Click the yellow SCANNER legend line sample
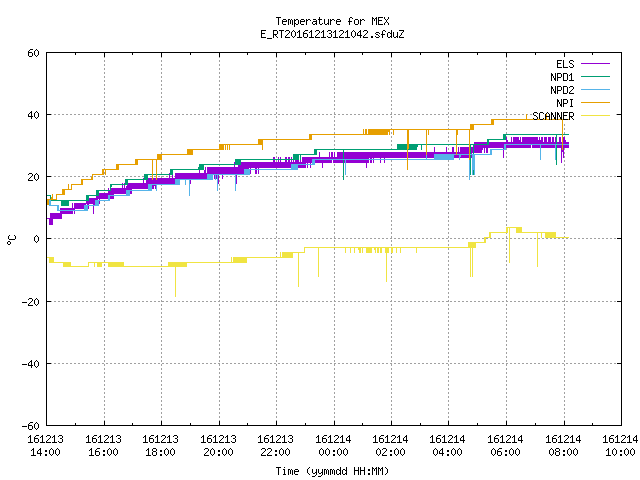 [x=595, y=116]
